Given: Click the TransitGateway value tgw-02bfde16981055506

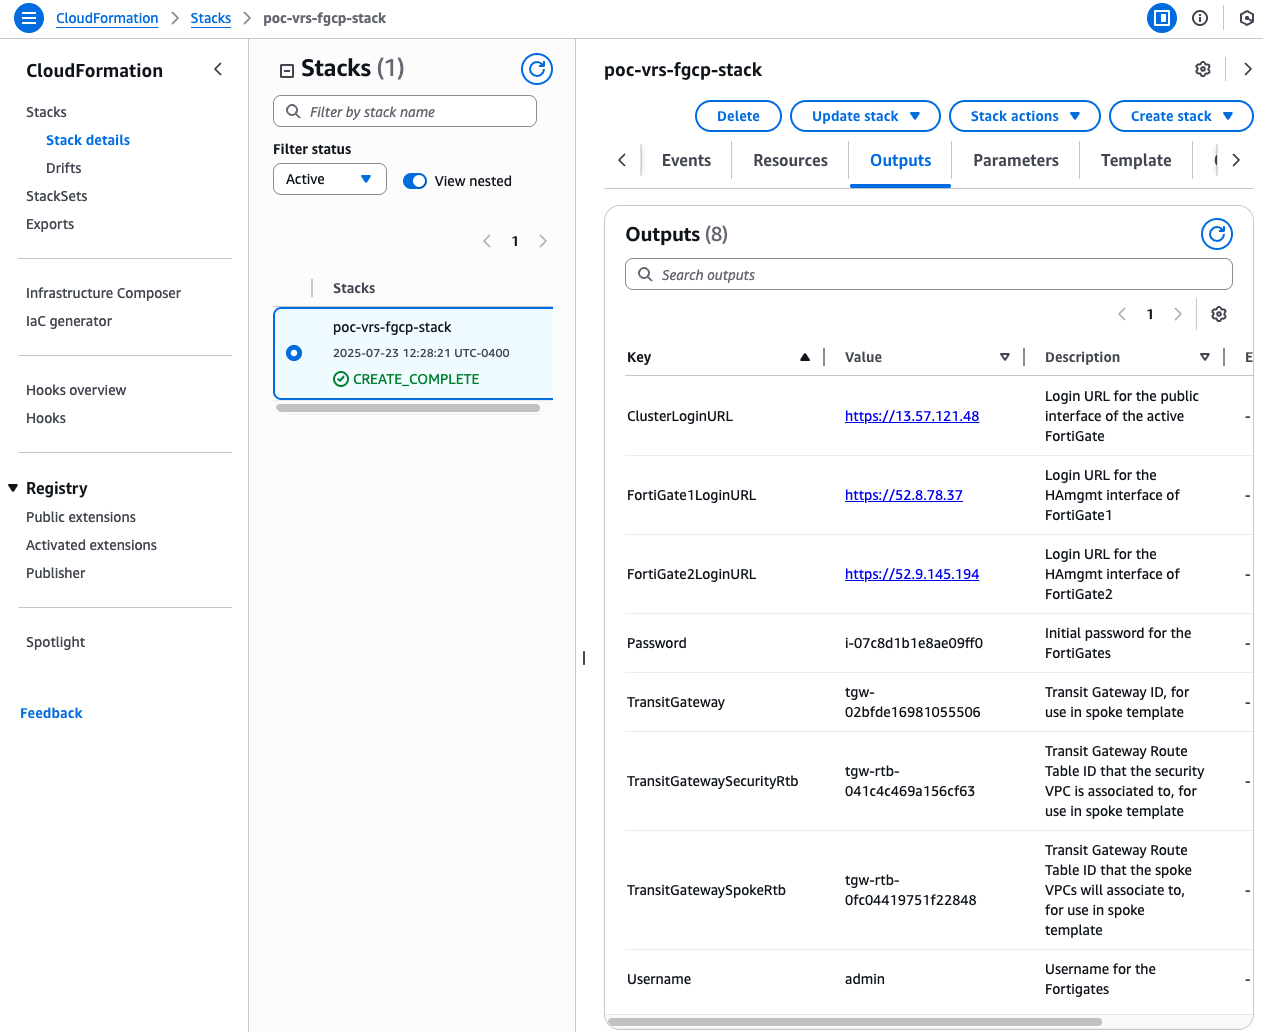Looking at the screenshot, I should coord(913,702).
